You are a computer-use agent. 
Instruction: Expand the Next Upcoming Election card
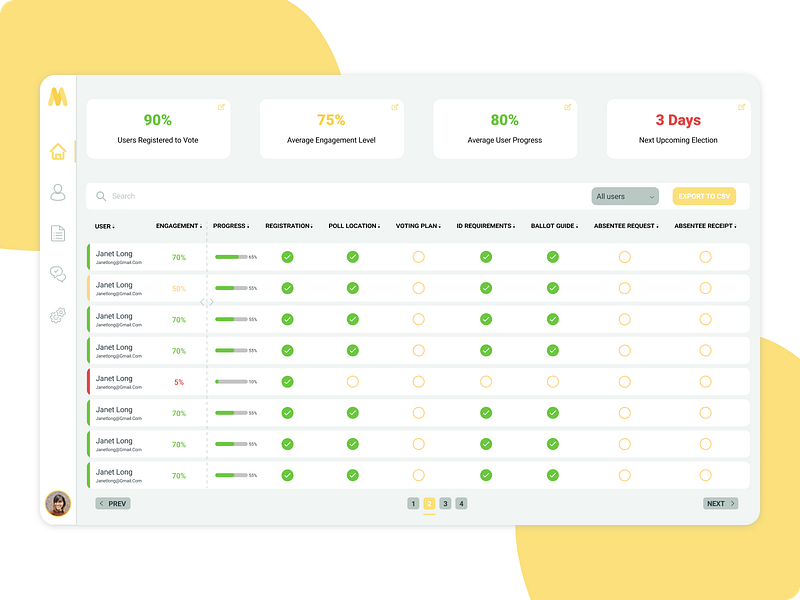tap(740, 105)
